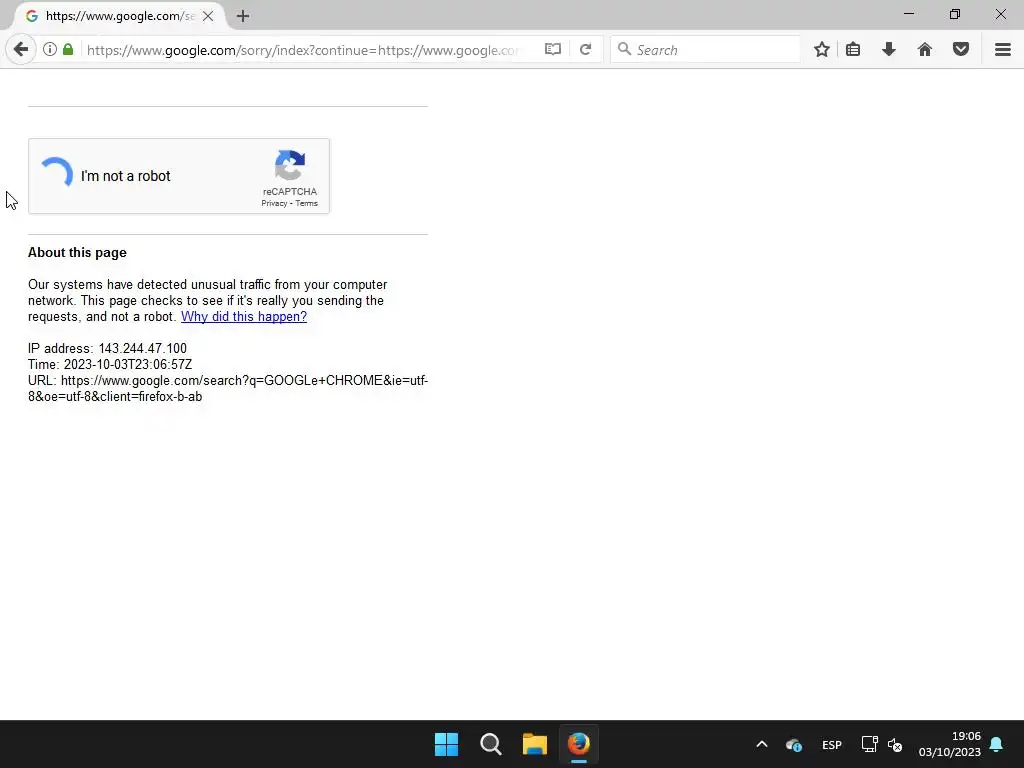Open the notifications bell

997,744
